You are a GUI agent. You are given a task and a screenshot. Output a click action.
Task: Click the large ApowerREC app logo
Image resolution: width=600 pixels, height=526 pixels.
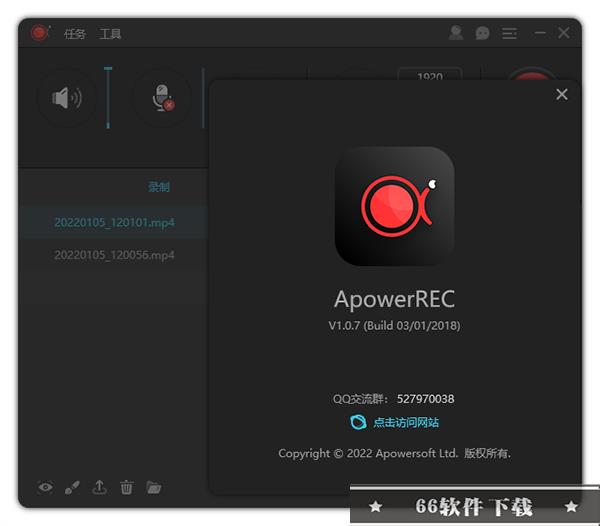(395, 206)
